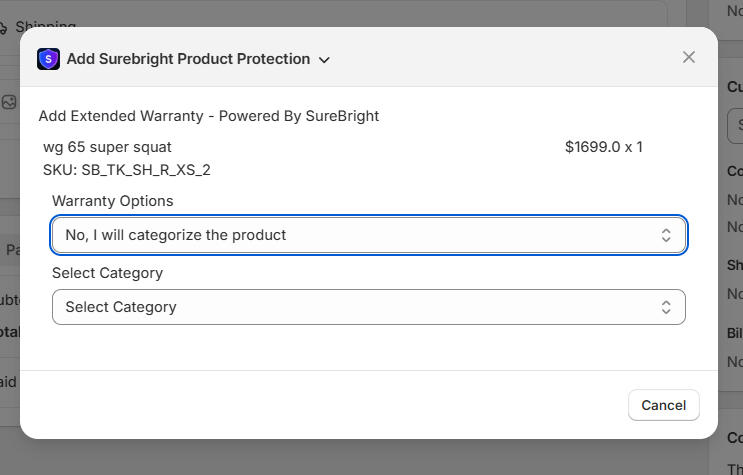This screenshot has width=743, height=475.
Task: Click the Warranty Options label
Action: click(113, 201)
